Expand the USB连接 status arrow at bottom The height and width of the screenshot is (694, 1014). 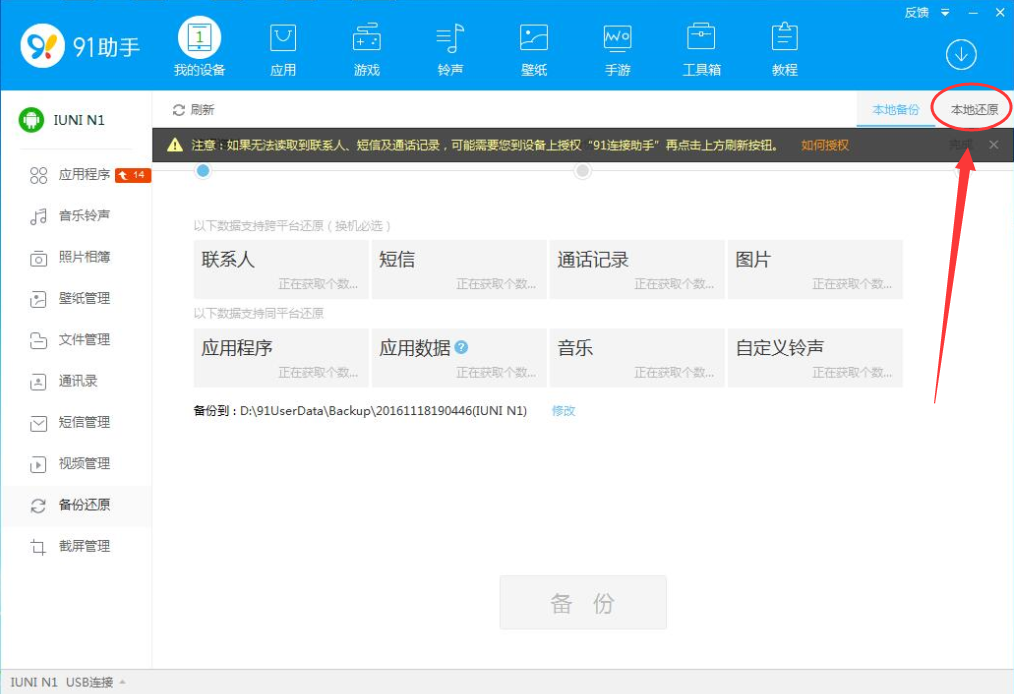tap(124, 681)
